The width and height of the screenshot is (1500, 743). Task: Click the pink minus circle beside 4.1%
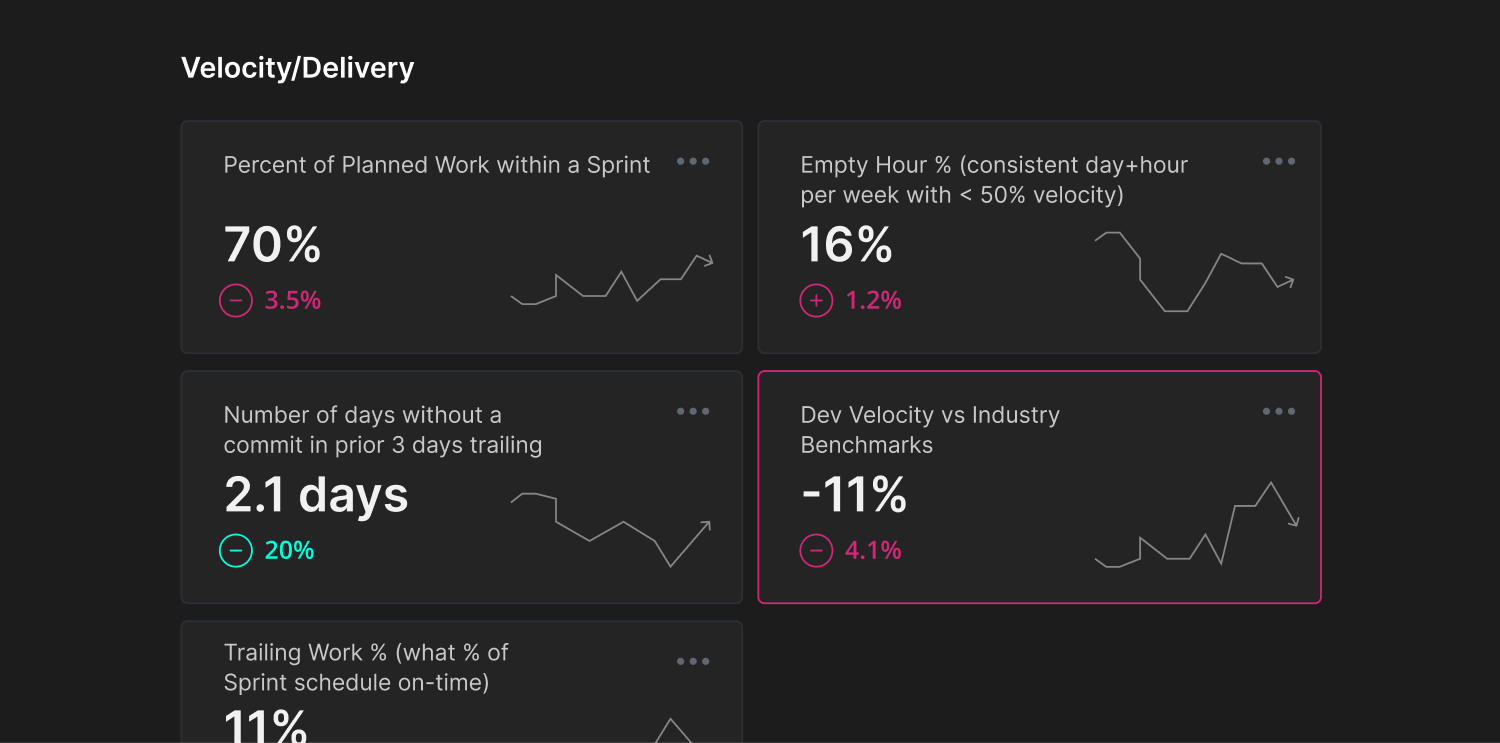(816, 550)
